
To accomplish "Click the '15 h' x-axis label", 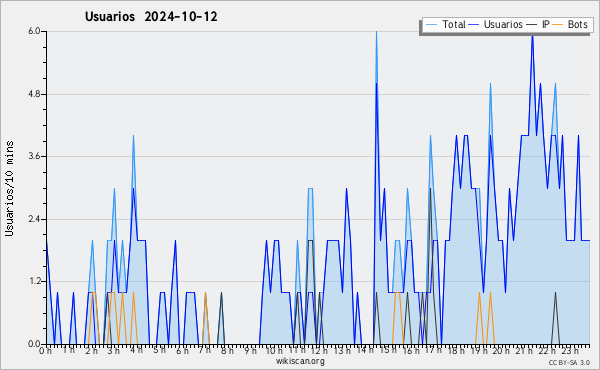I will [x=388, y=350].
